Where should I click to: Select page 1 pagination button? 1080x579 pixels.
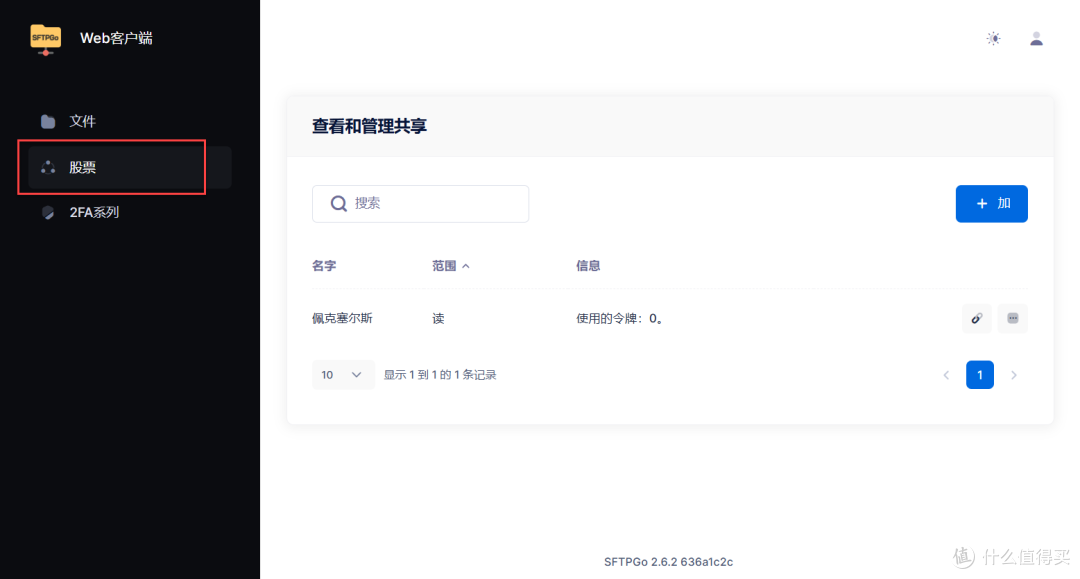[x=979, y=375]
